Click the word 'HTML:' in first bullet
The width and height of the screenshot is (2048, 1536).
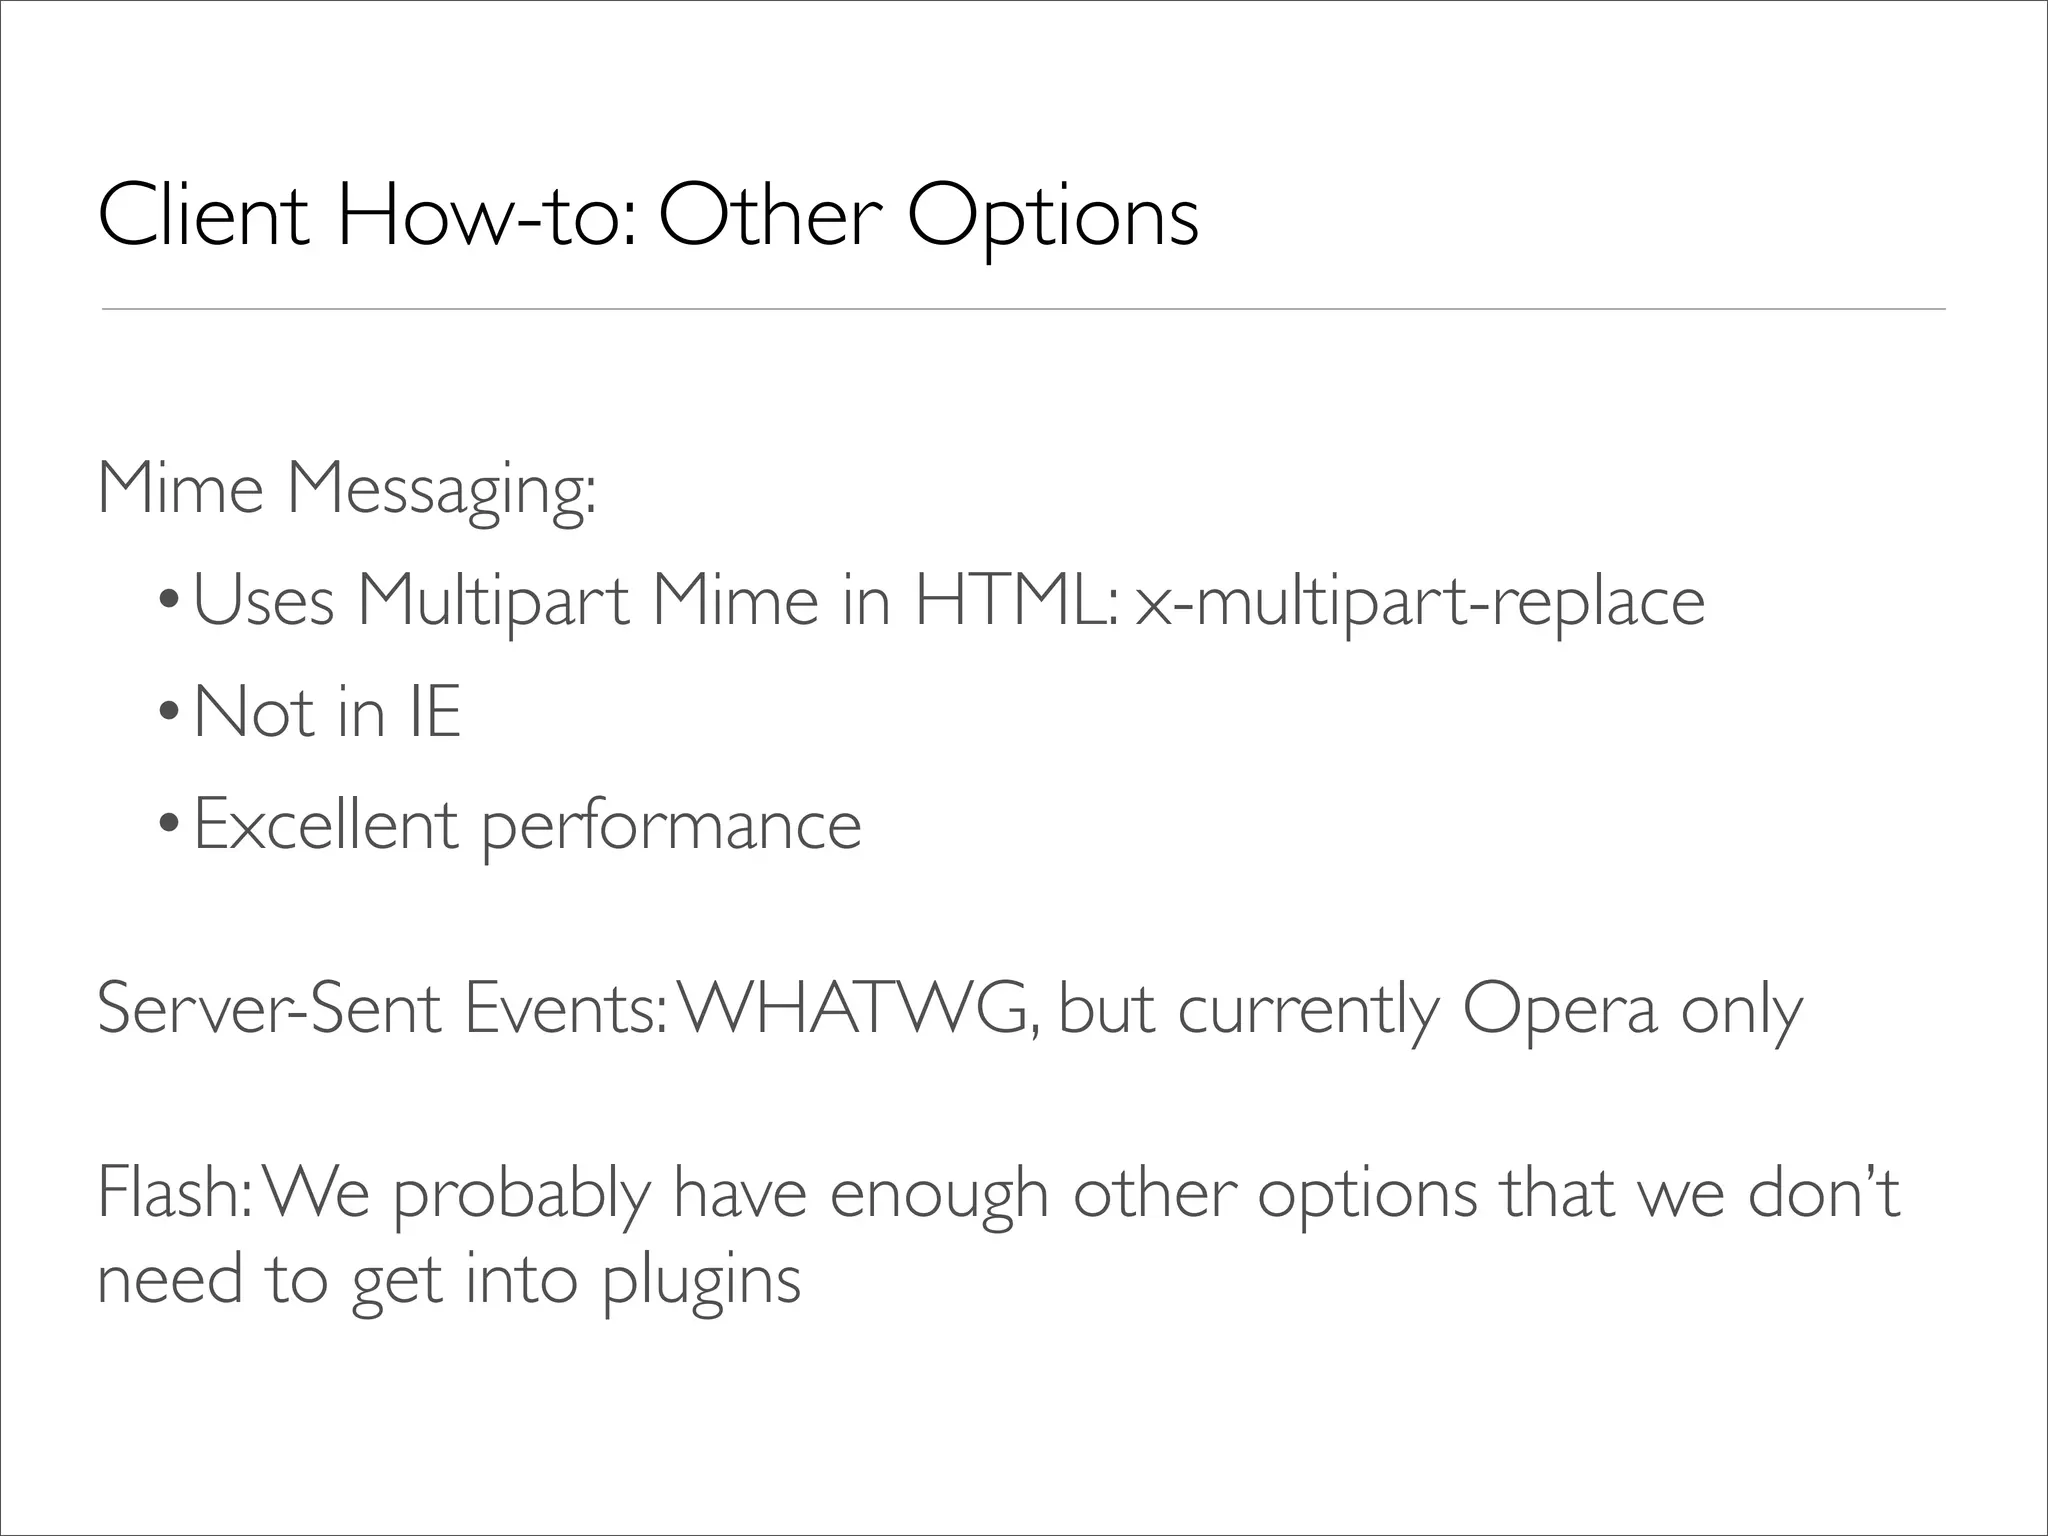click(x=1014, y=602)
